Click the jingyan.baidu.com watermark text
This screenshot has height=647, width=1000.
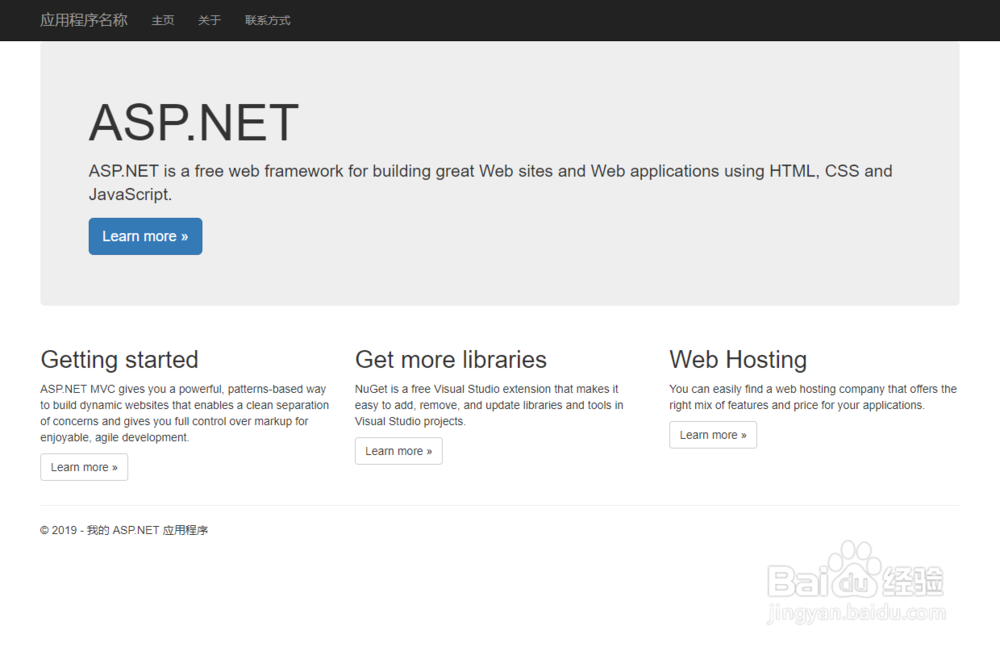point(855,612)
